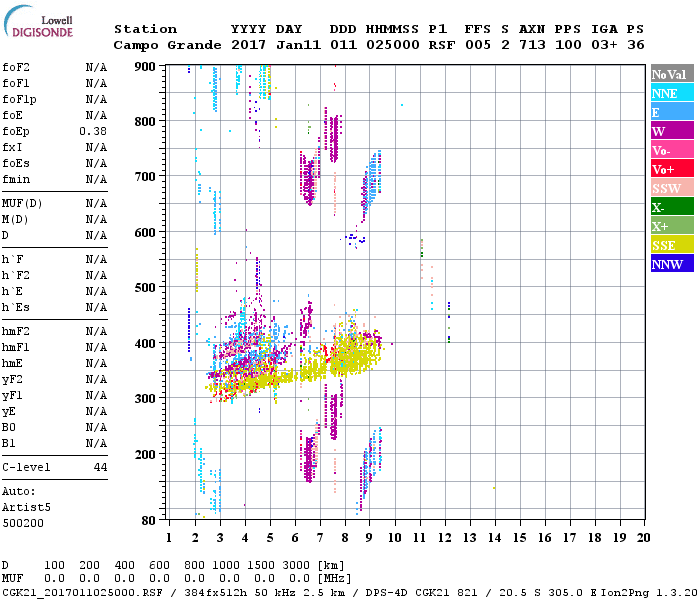Pick the E light-blue legend swatch
The width and height of the screenshot is (700, 600).
[669, 112]
